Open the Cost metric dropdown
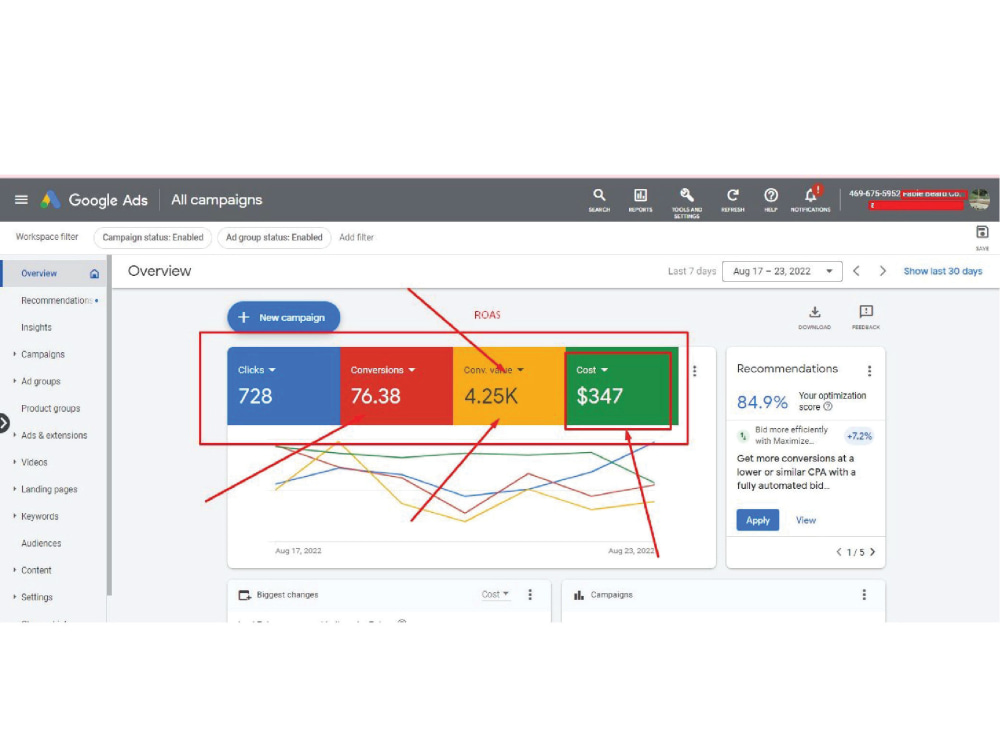1000x750 pixels. (592, 370)
